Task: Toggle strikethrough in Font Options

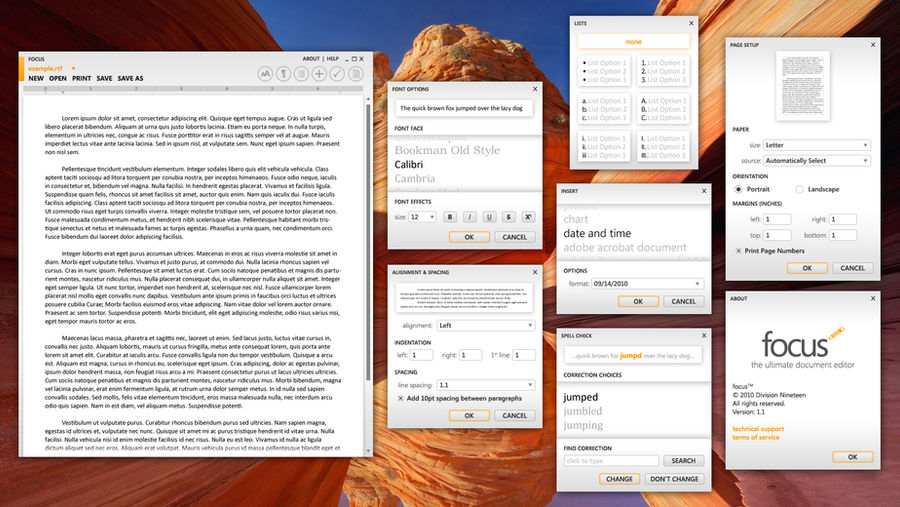Action: 509,217
